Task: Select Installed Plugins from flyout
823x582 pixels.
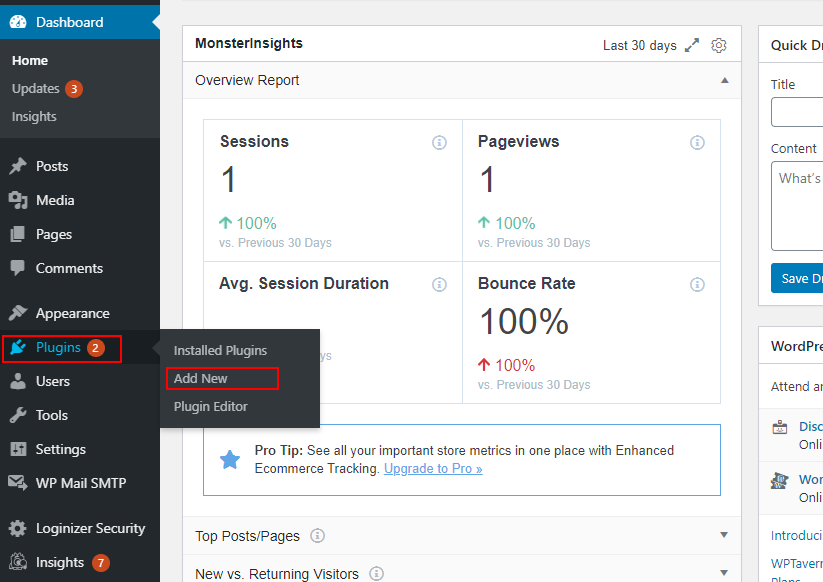Action: click(220, 351)
